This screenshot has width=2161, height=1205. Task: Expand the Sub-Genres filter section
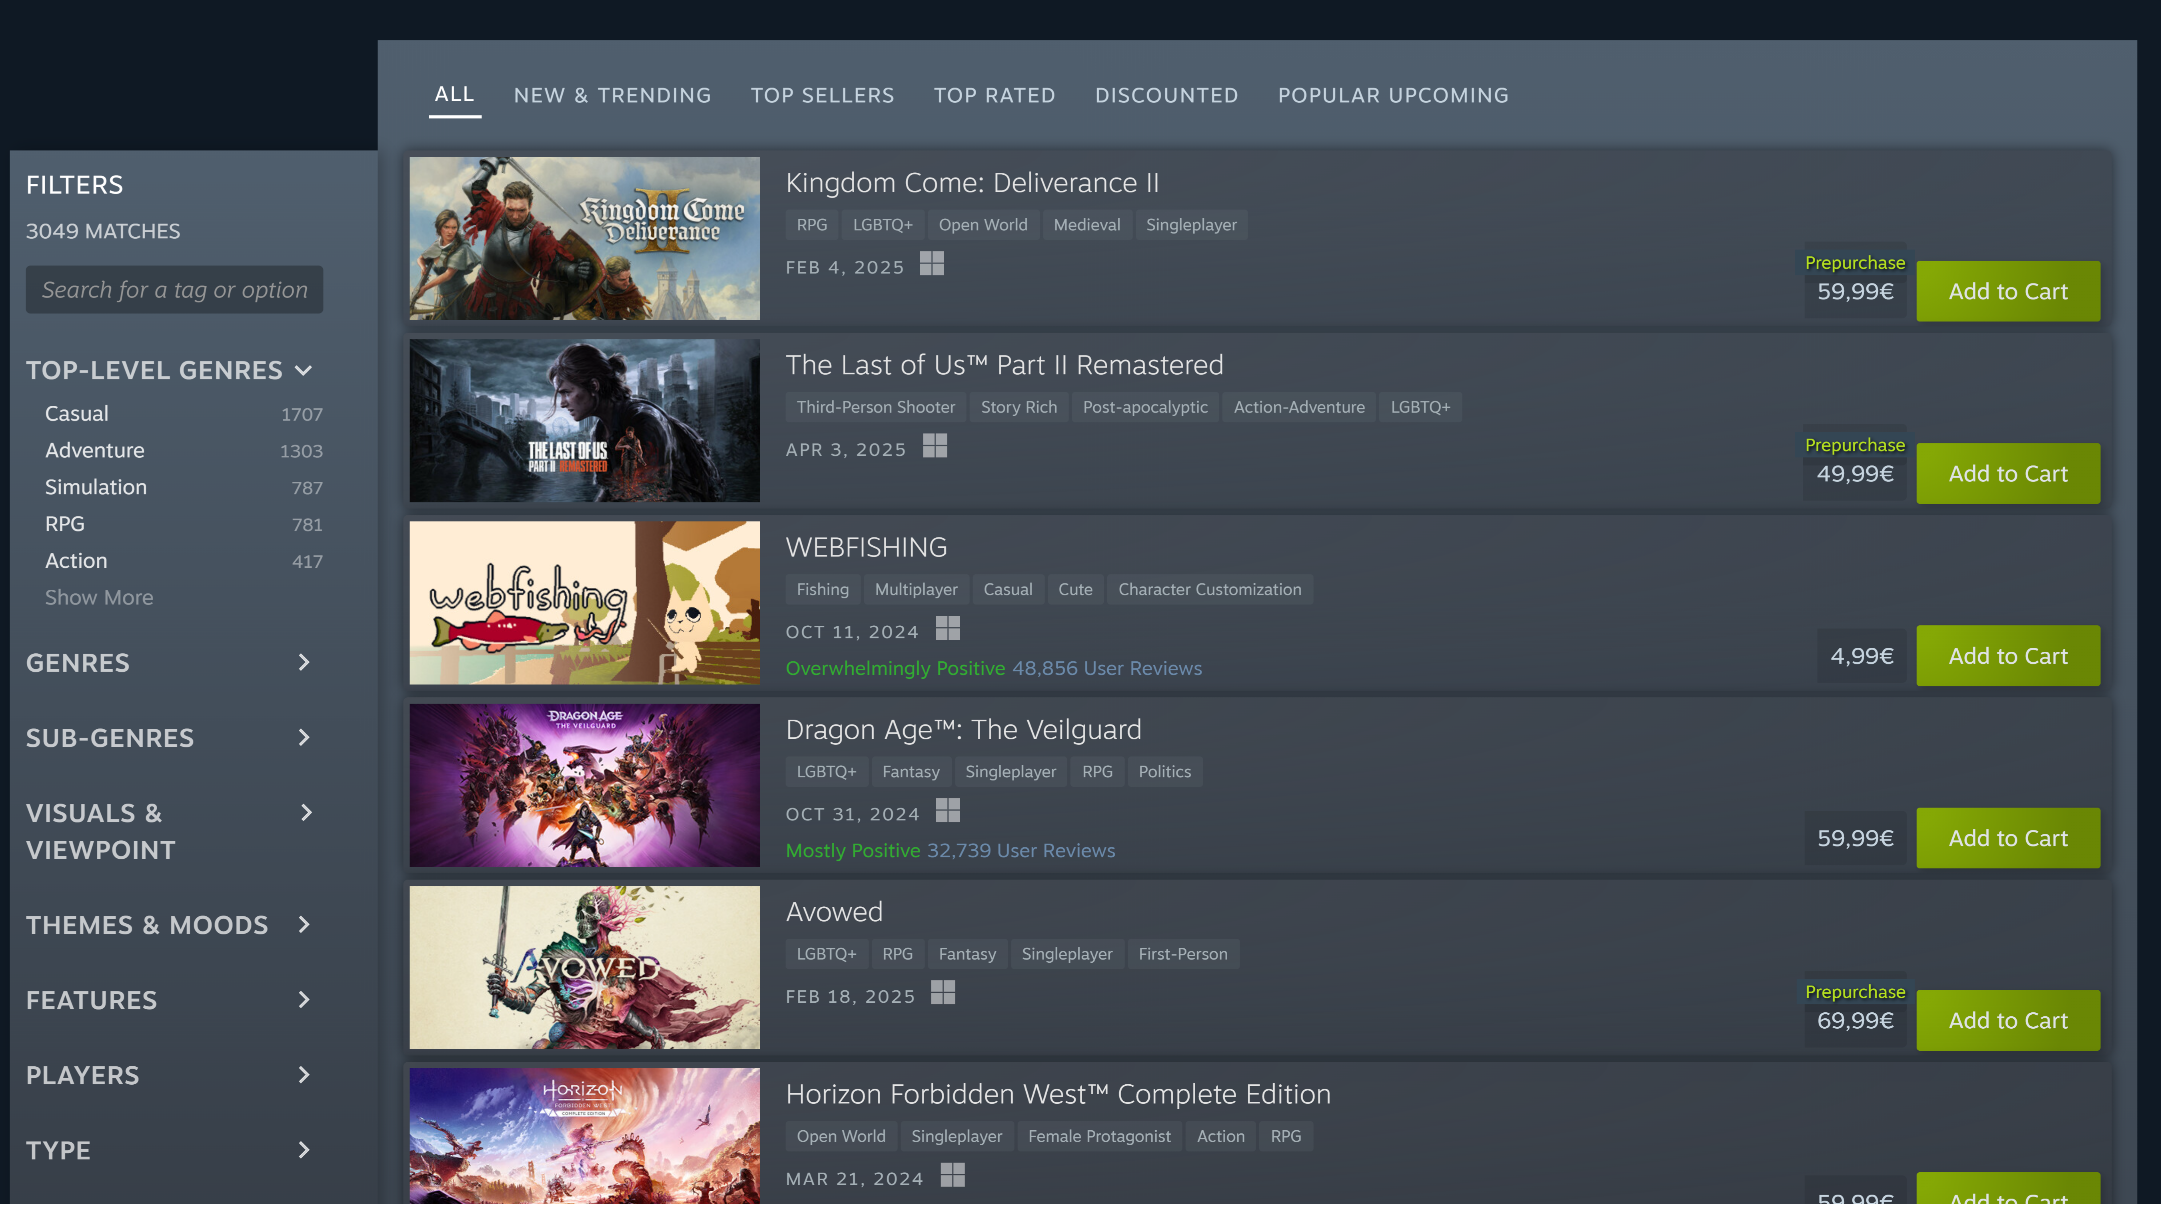(x=304, y=738)
